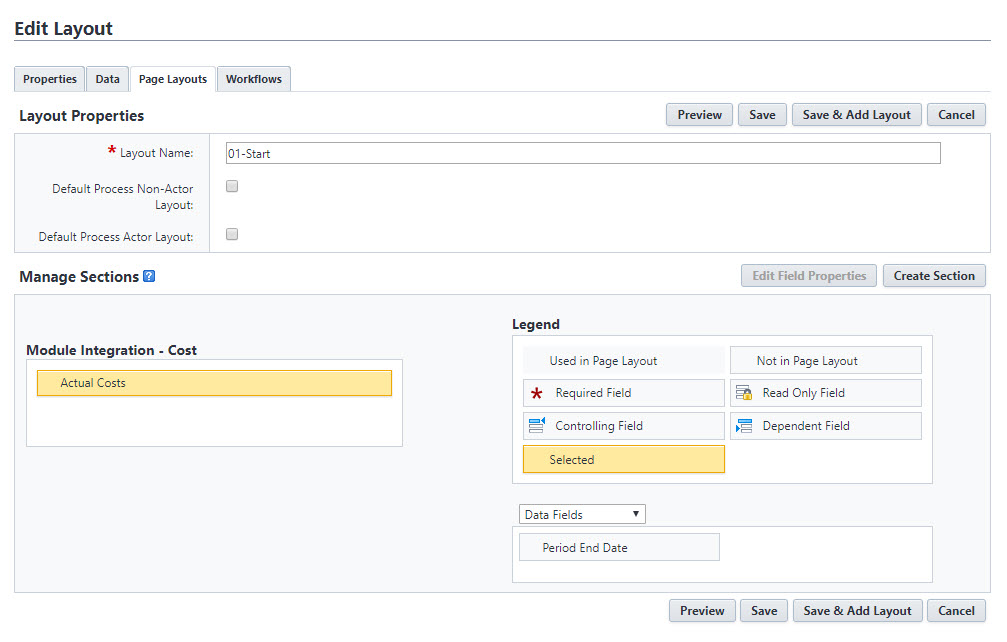Screen dimensions: 1007x642
Task: Click inside the Layout Name input field
Action: coord(580,153)
